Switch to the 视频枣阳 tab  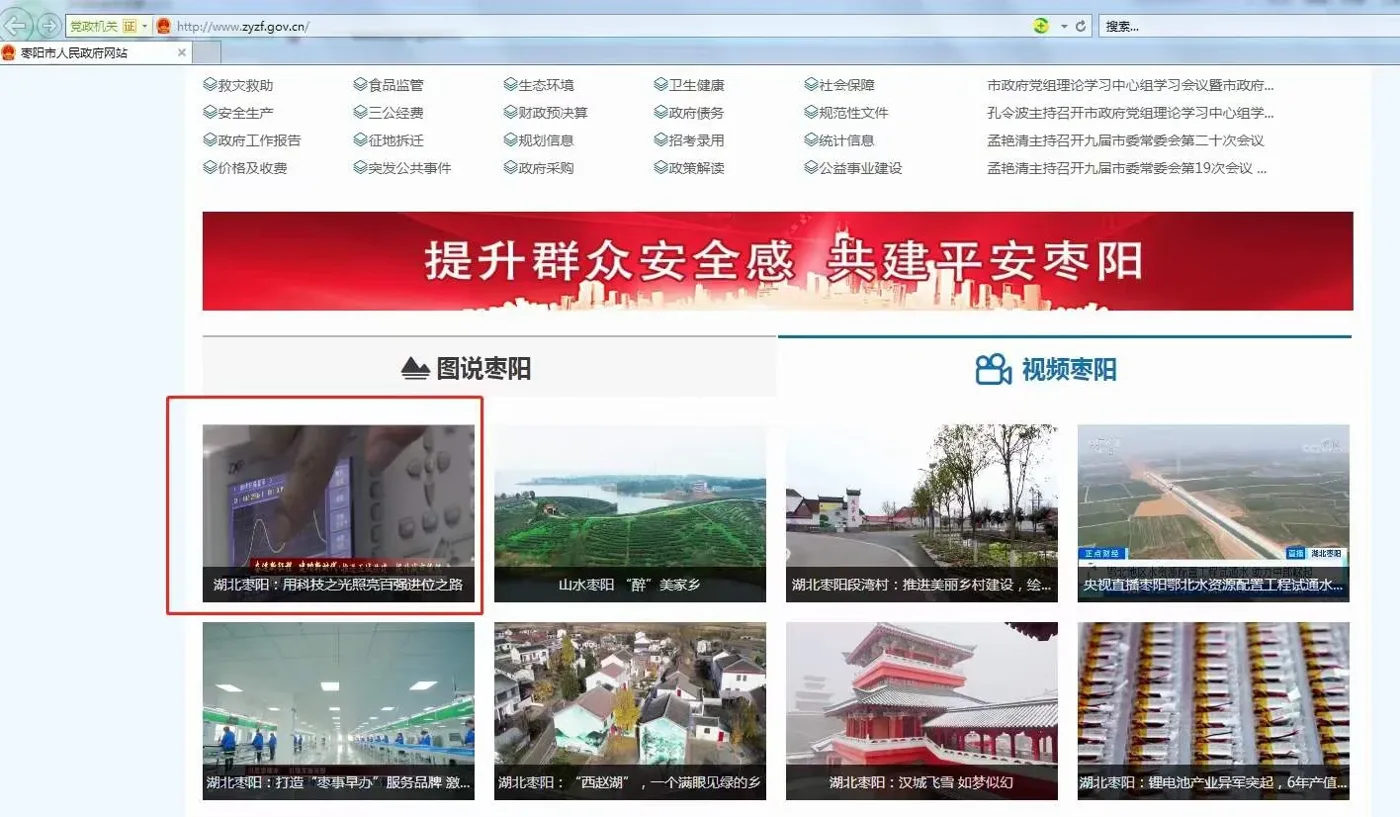click(x=1065, y=367)
